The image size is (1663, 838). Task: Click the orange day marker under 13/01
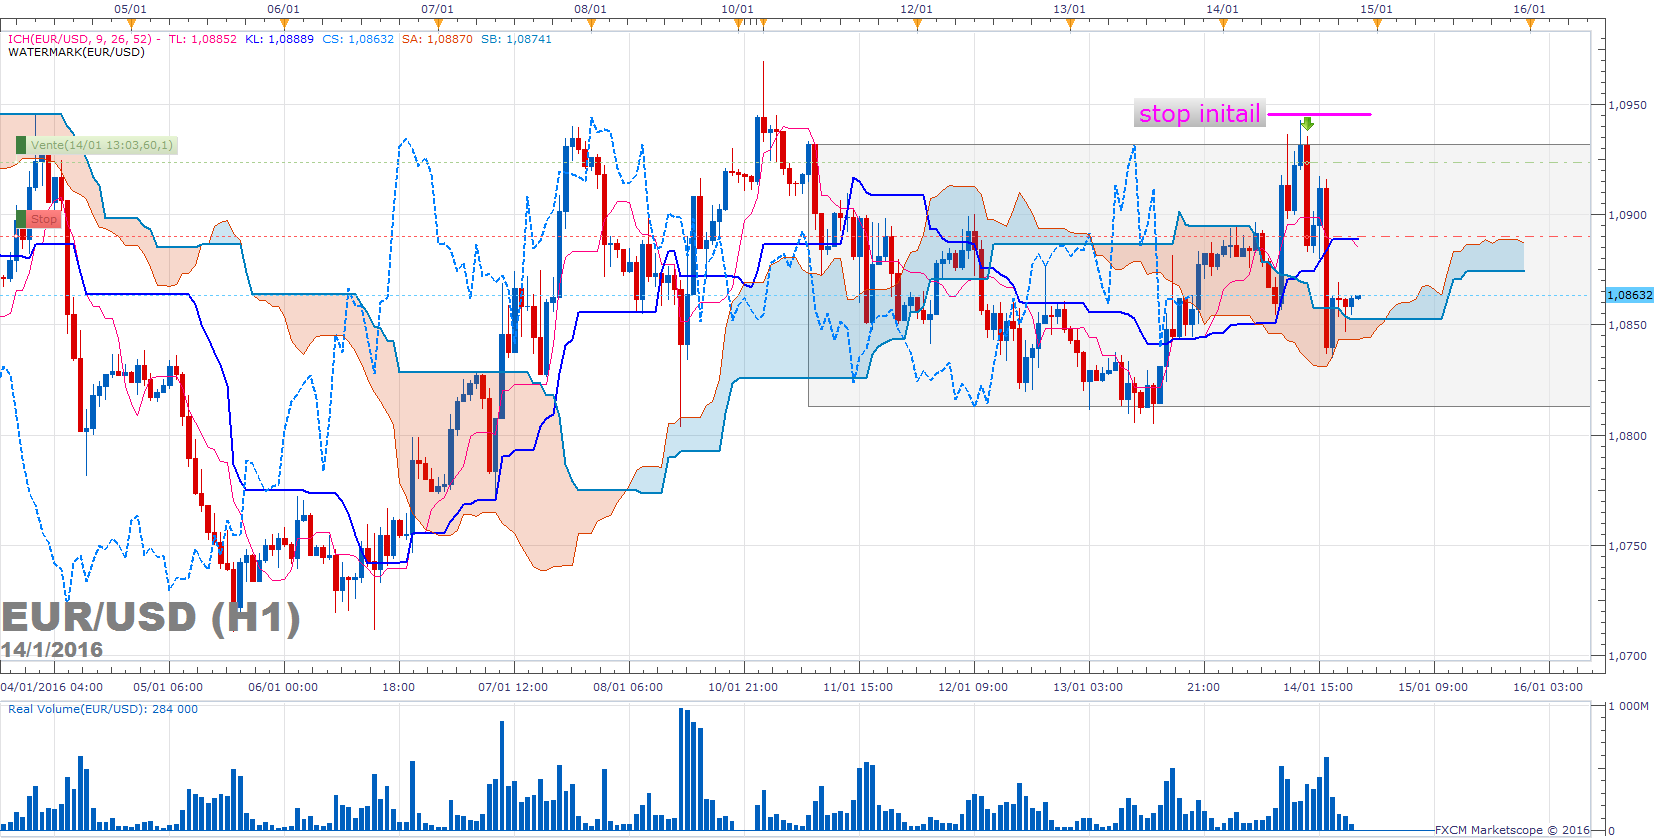[x=1069, y=25]
